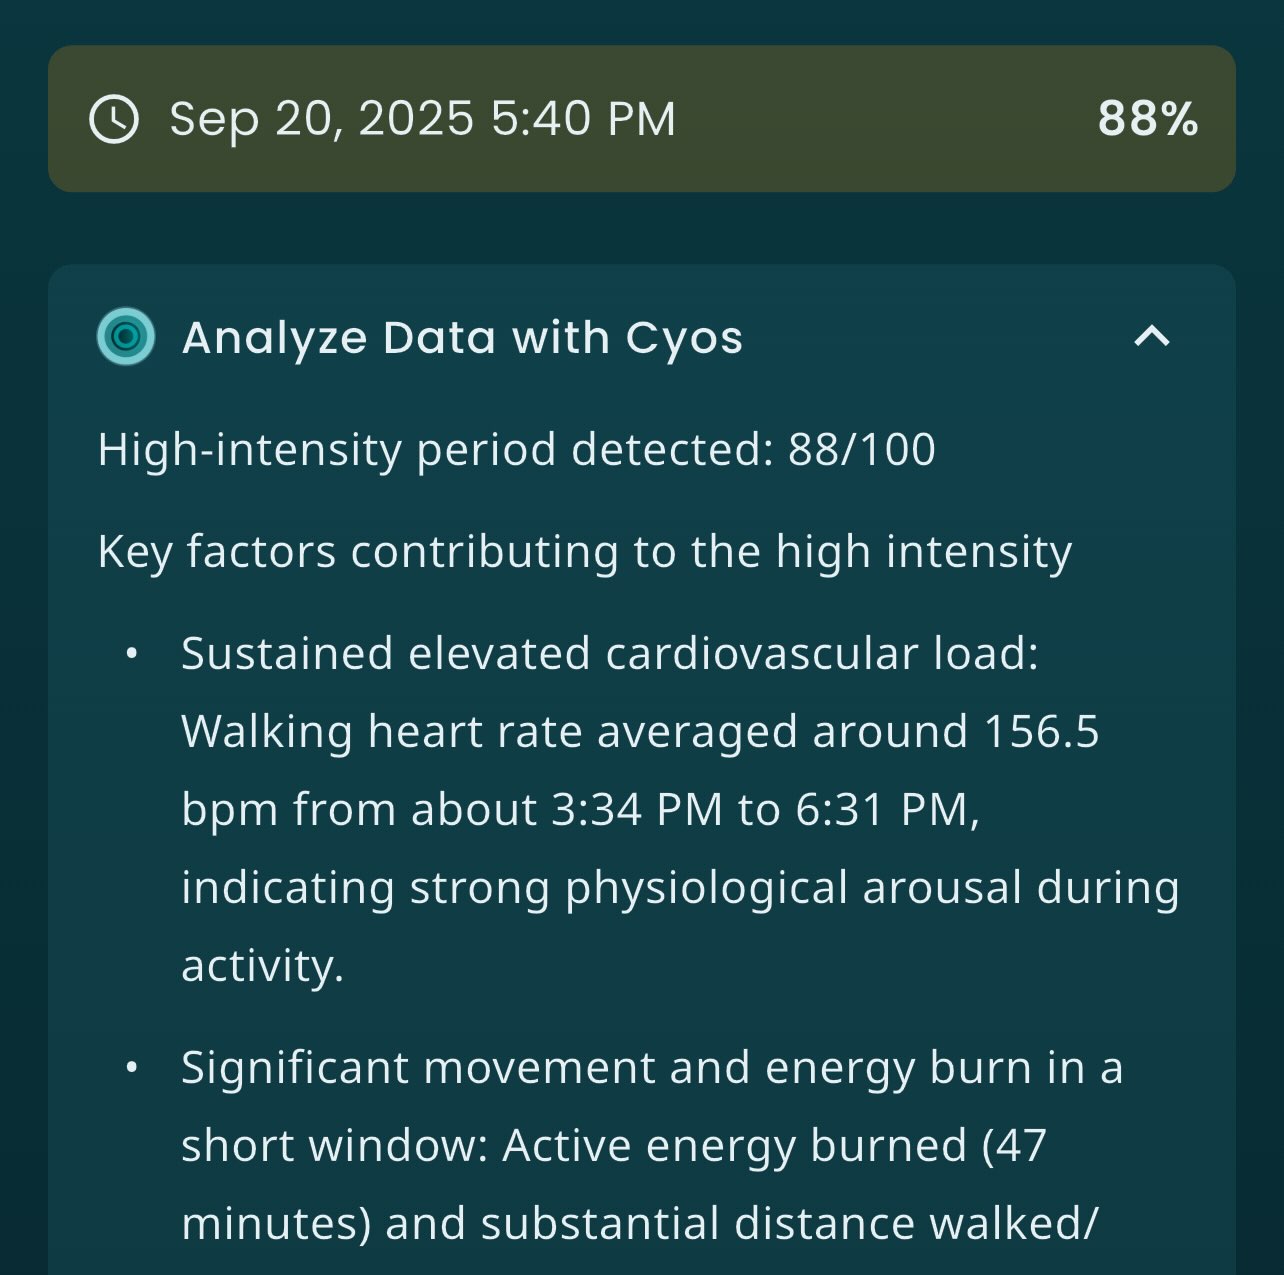Tap the Cyos concentric circles icon

pos(126,337)
